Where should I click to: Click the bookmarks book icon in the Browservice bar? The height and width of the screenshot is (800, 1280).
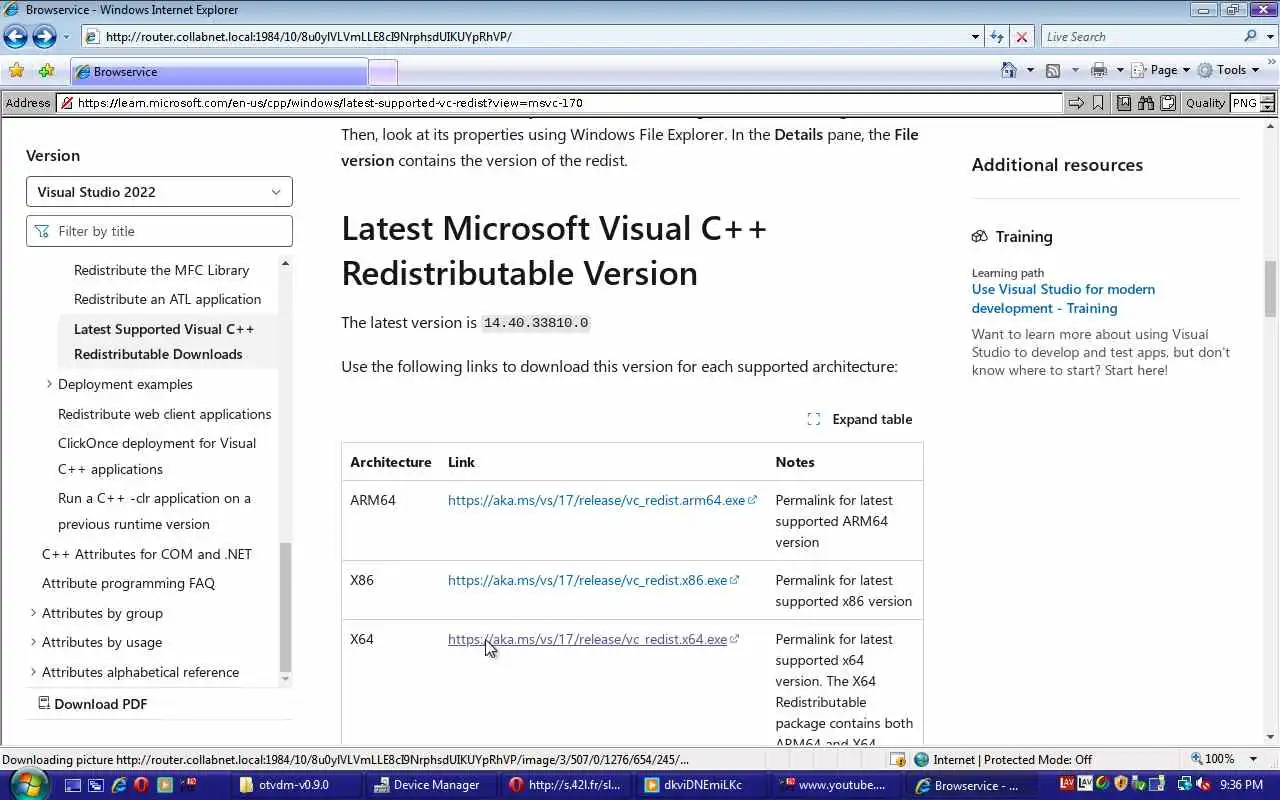tap(1124, 103)
